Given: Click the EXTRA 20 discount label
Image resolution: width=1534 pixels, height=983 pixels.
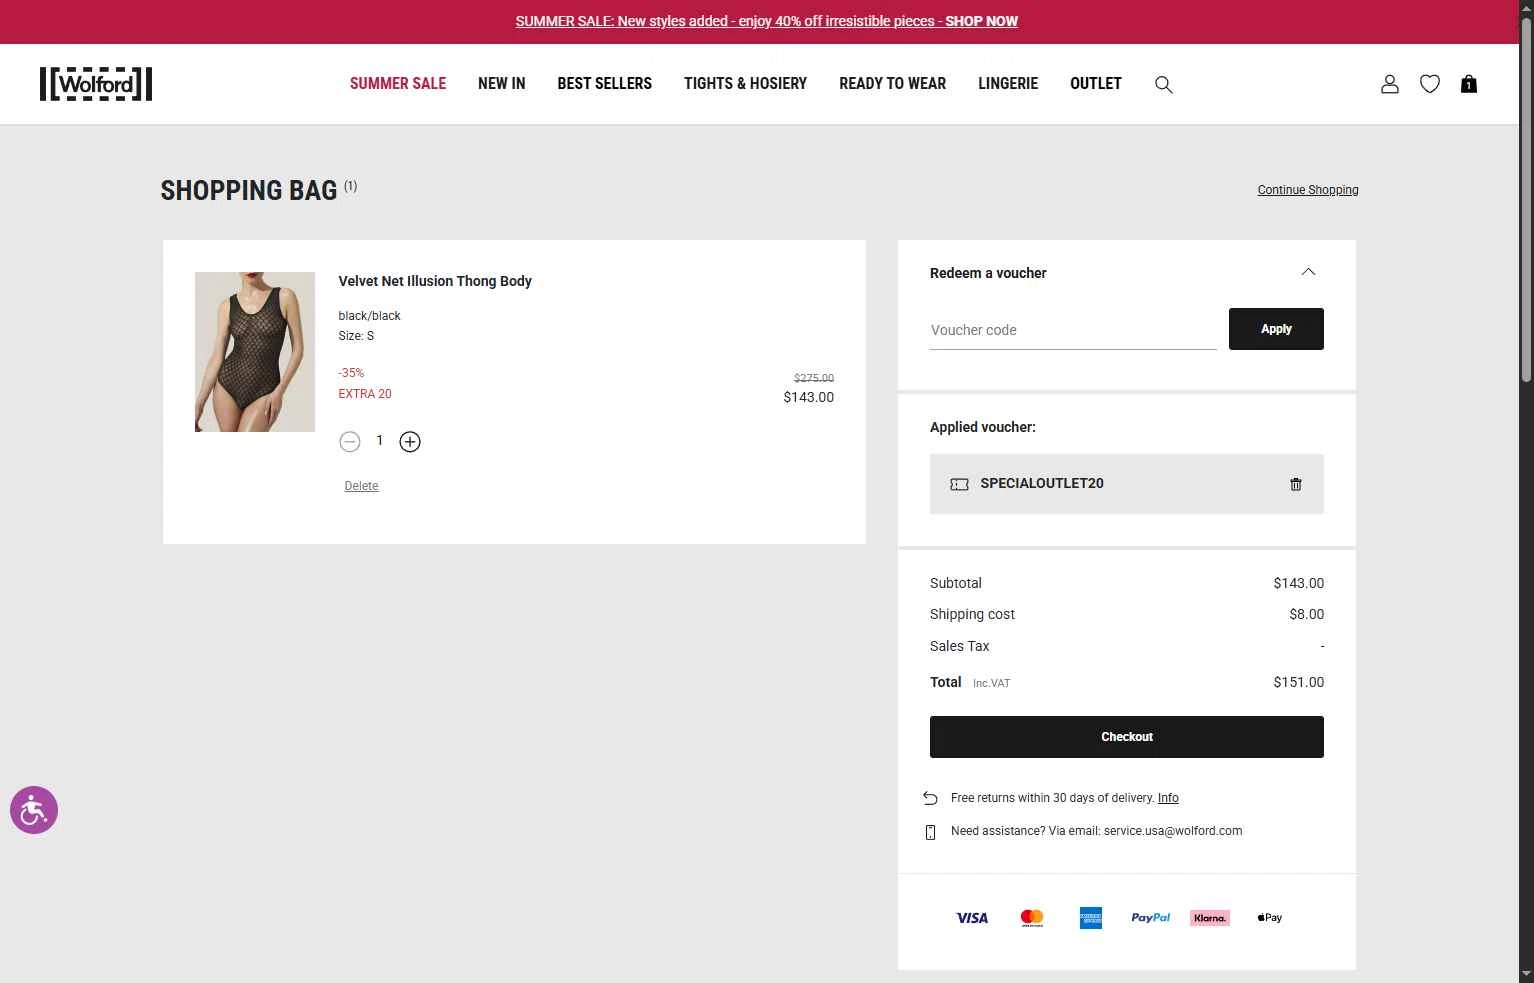Looking at the screenshot, I should click(x=365, y=394).
